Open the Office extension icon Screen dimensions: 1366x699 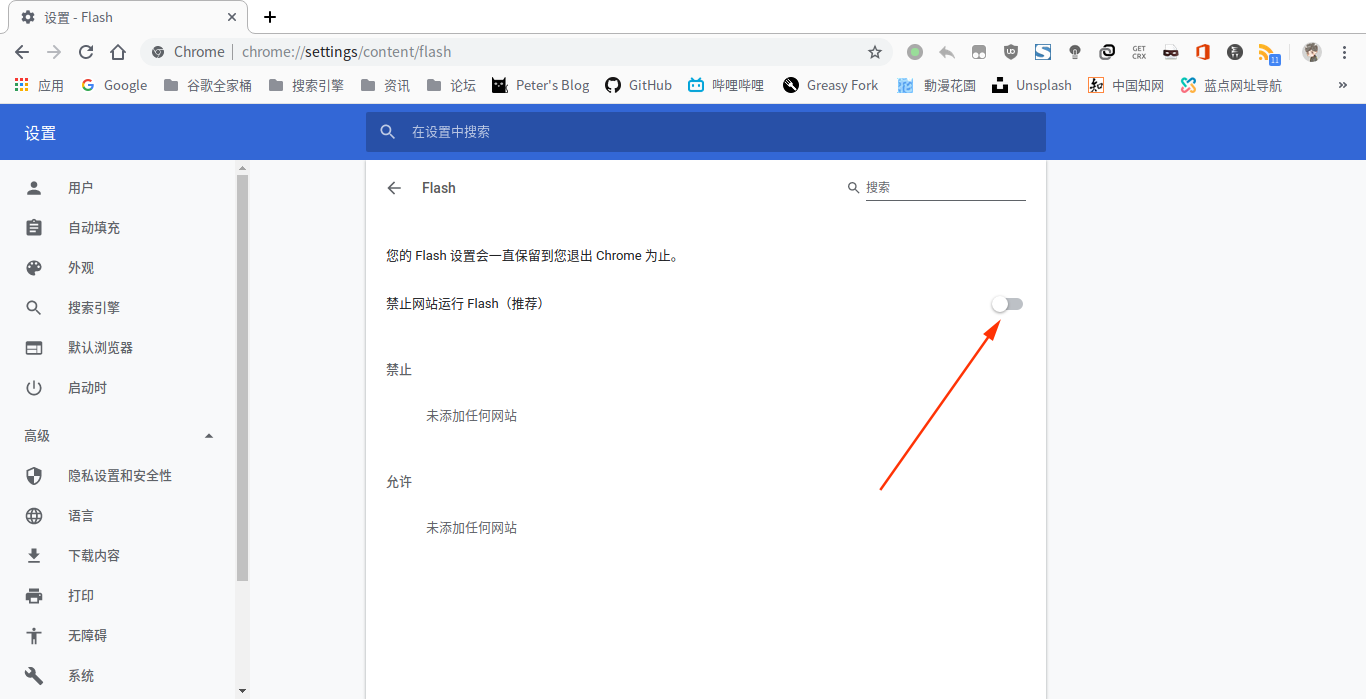[x=1203, y=52]
